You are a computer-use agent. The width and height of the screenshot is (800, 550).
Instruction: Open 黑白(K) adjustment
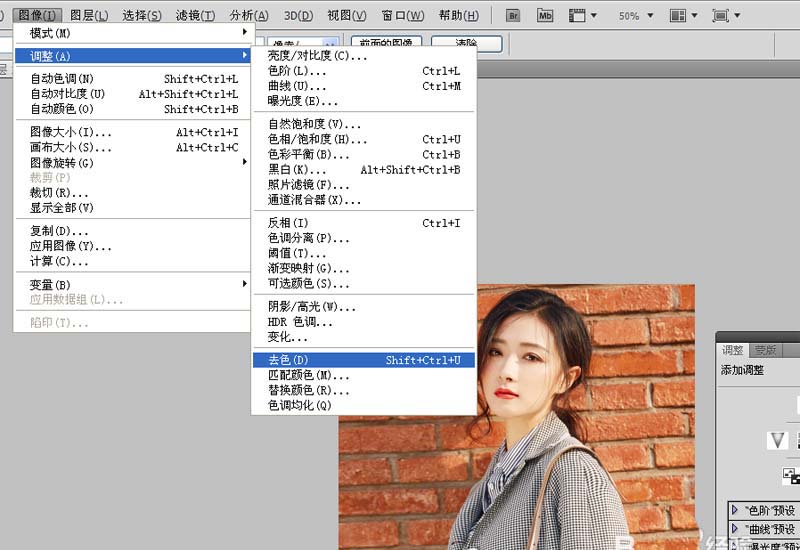pyautogui.click(x=364, y=169)
